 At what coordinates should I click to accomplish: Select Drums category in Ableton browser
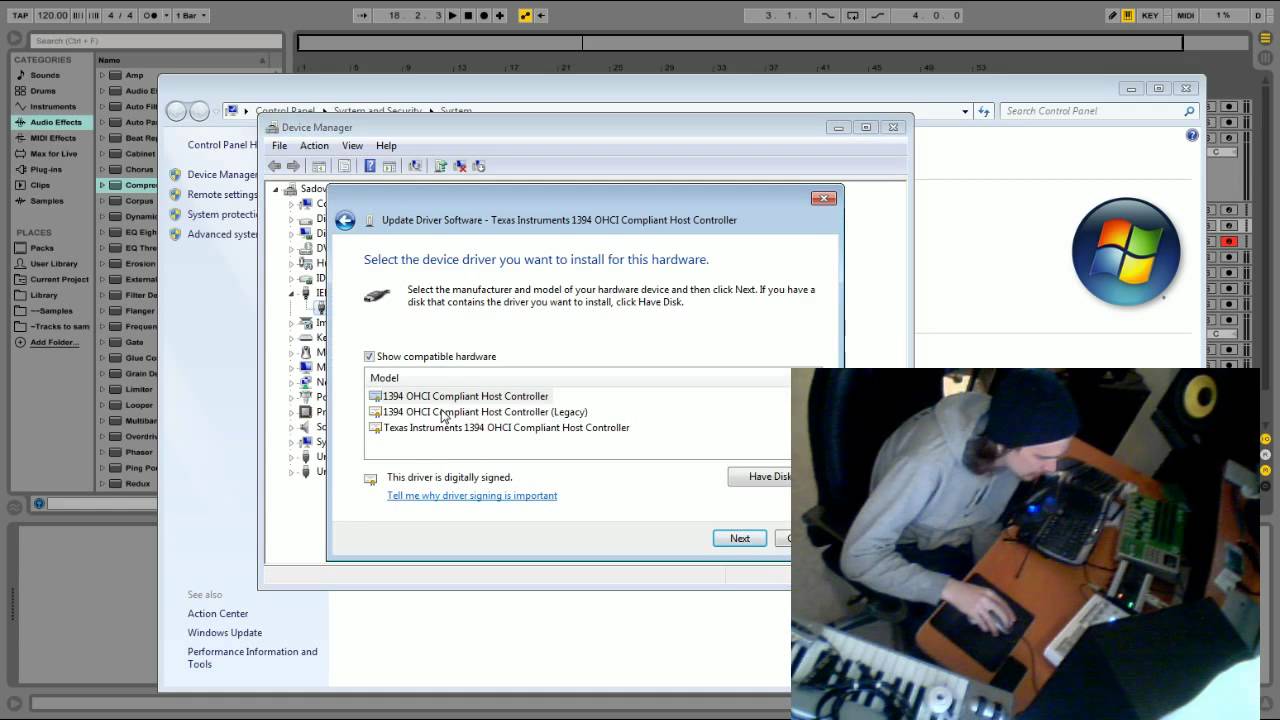[x=43, y=91]
